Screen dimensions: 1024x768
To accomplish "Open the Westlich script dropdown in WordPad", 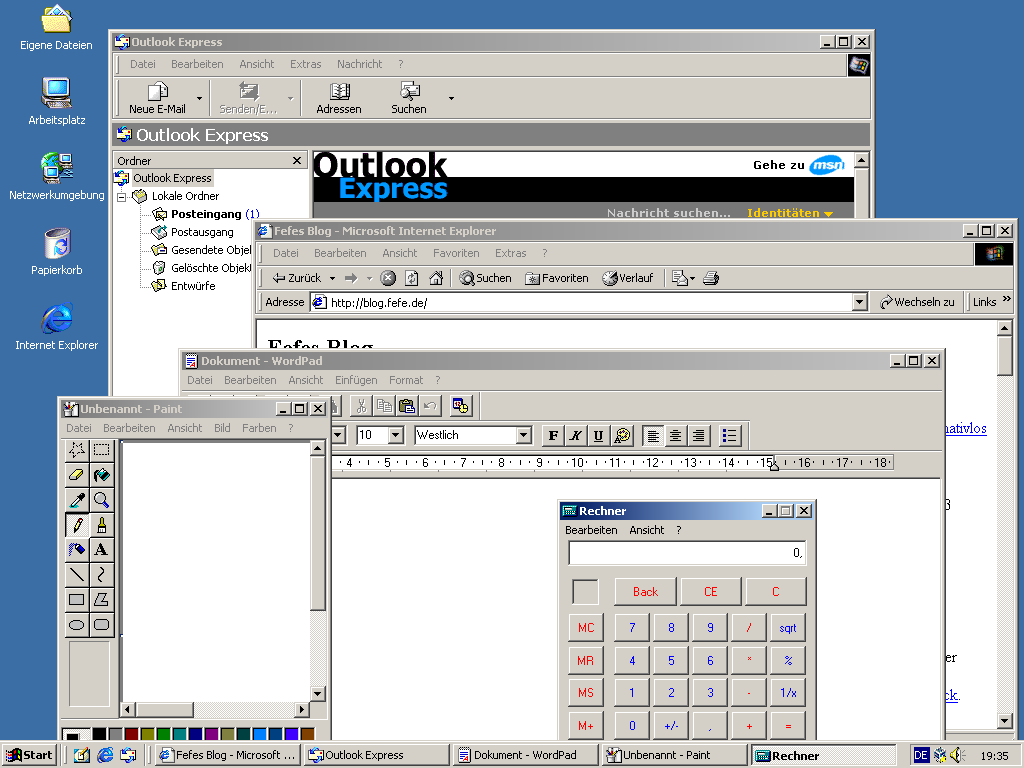I will pos(523,435).
